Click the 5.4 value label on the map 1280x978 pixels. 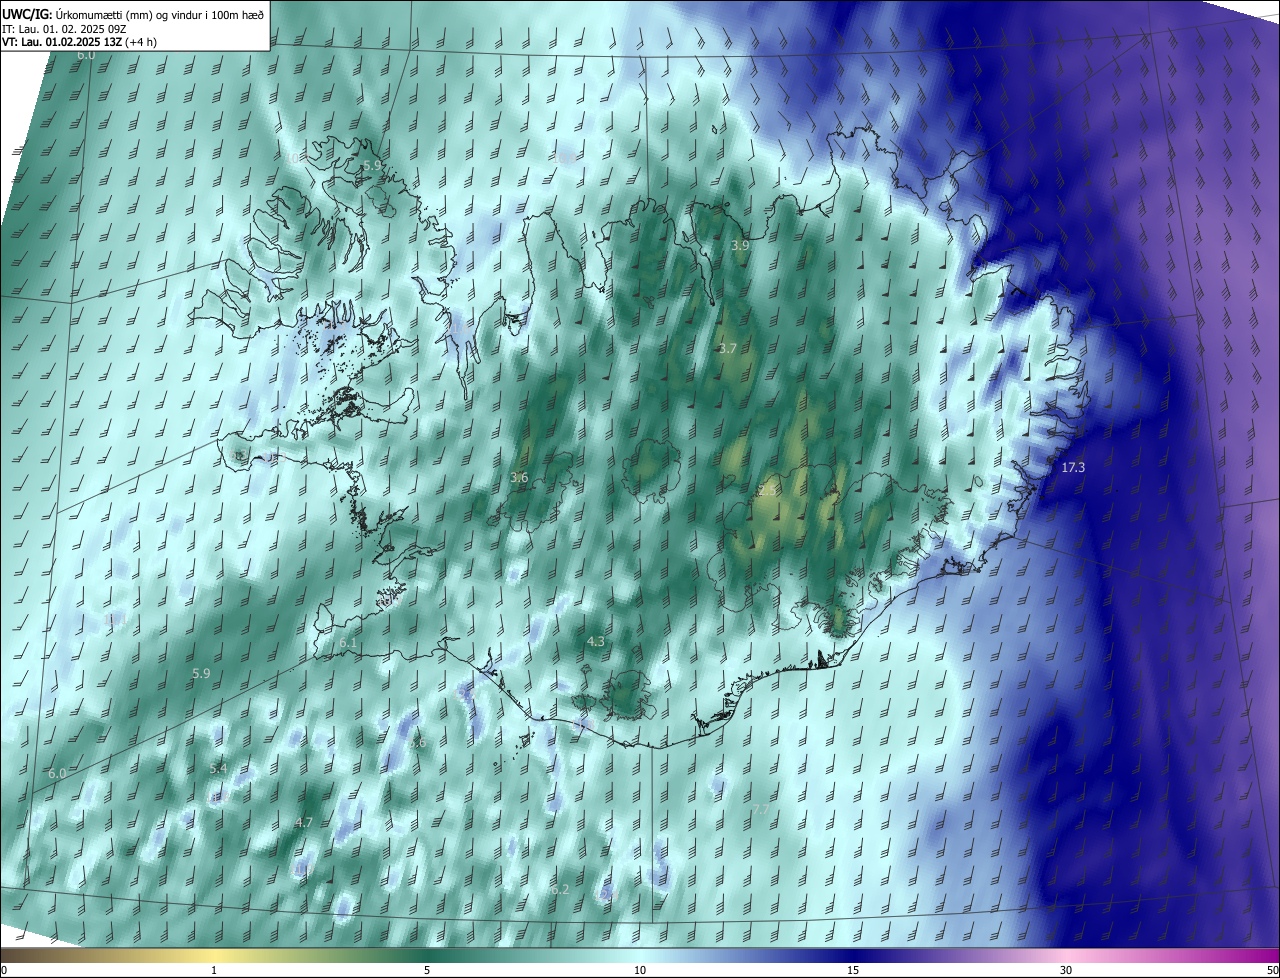[218, 768]
